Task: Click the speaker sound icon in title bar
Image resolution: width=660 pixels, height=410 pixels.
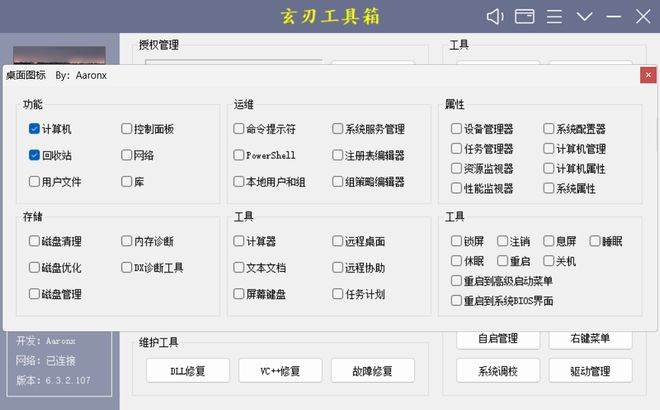Action: point(495,17)
